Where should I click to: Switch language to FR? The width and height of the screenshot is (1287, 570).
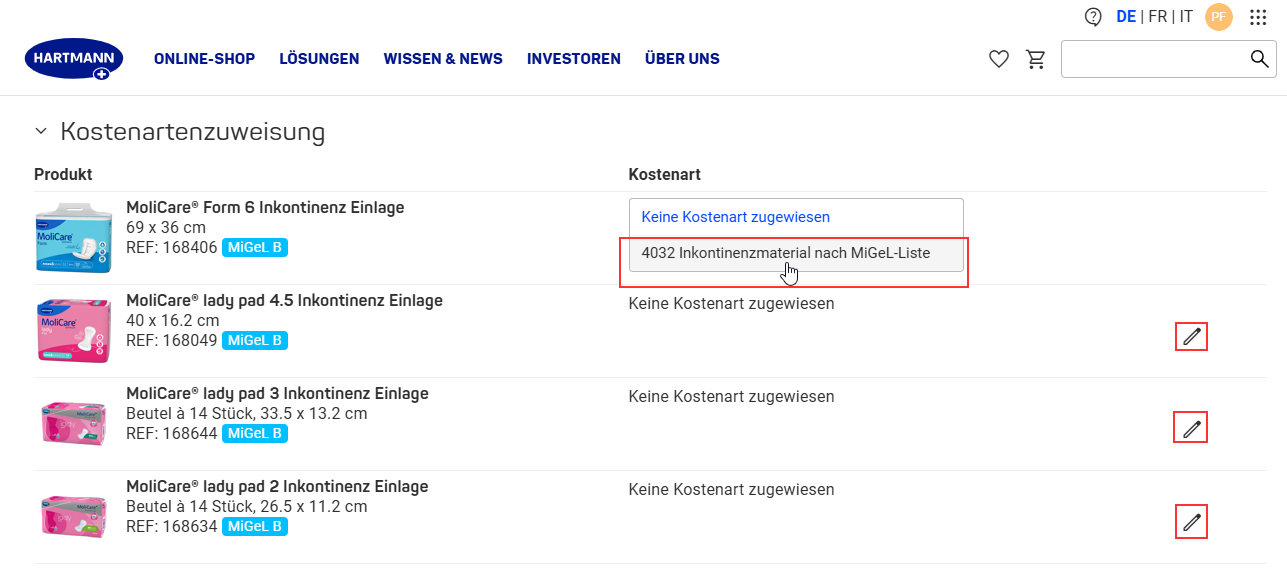pyautogui.click(x=1157, y=17)
